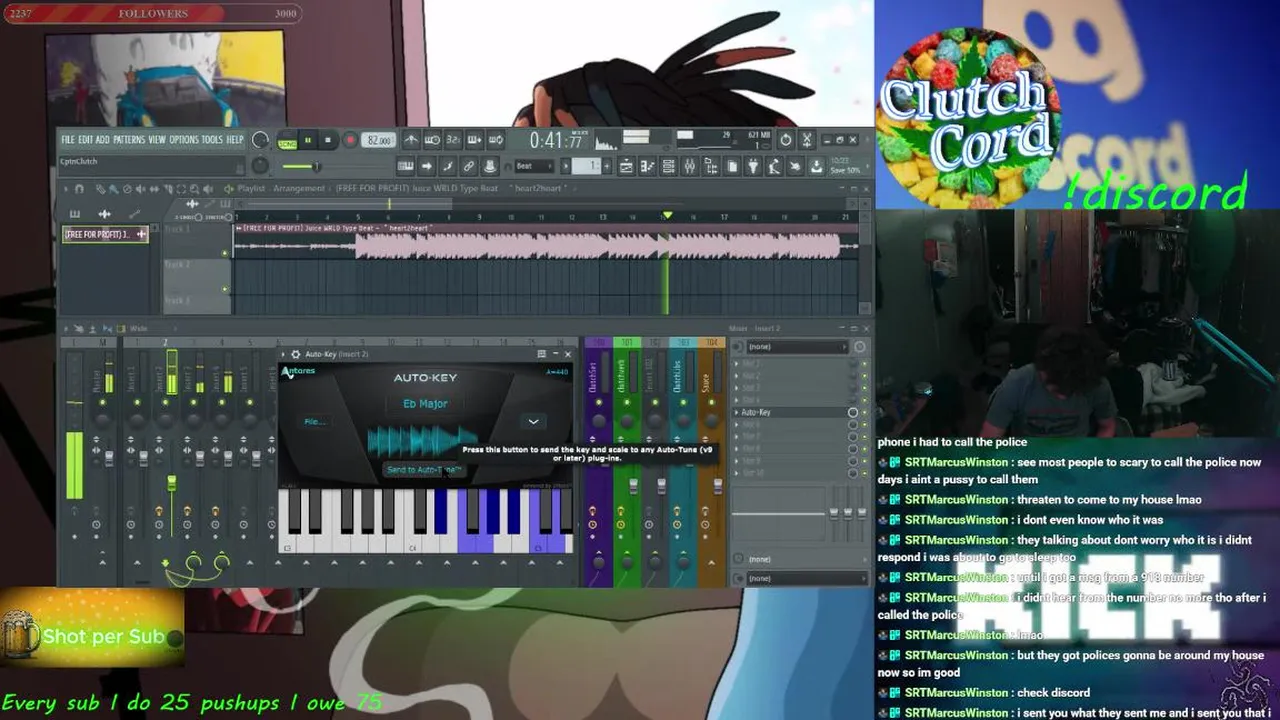Select the Auto-Key effect slot in mixer
Viewport: 1280px width, 720px height.
point(790,412)
